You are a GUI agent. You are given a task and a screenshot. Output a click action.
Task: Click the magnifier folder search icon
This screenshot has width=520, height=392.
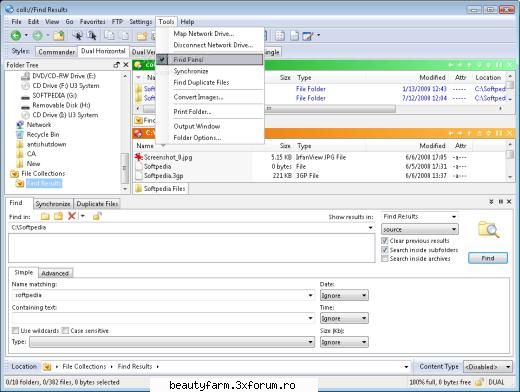pos(488,229)
